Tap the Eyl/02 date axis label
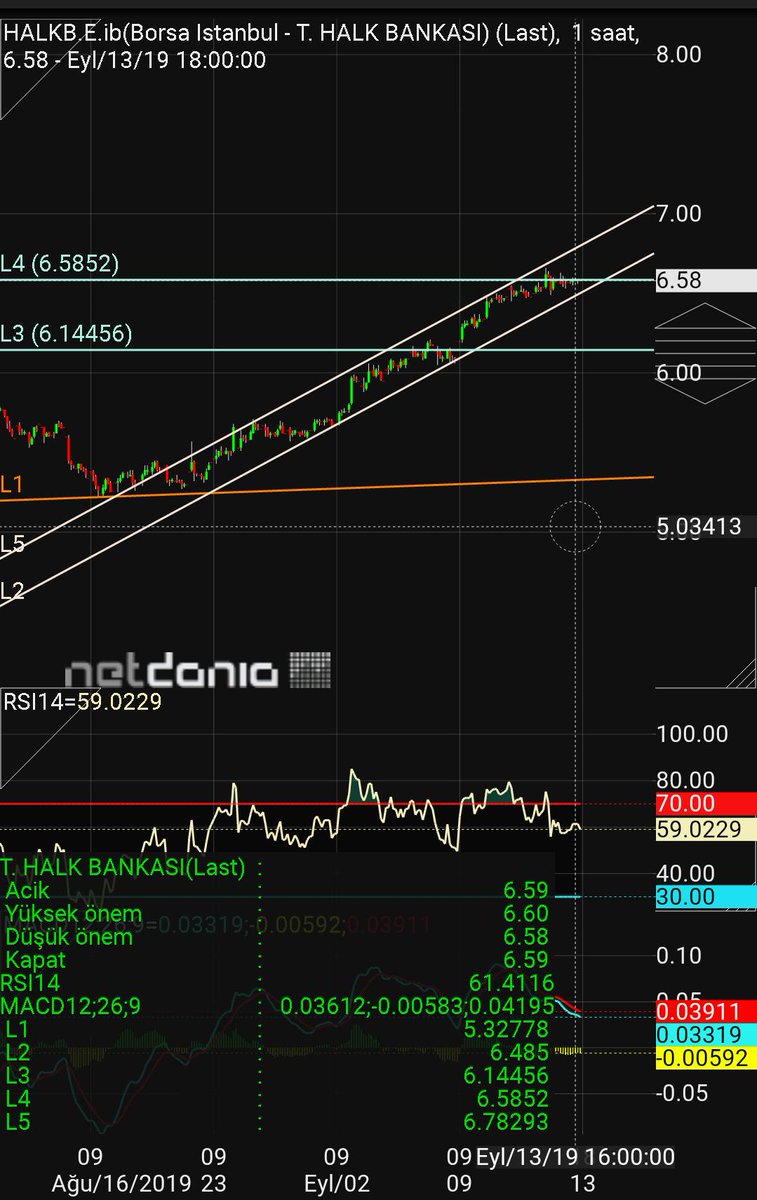 (x=338, y=1183)
